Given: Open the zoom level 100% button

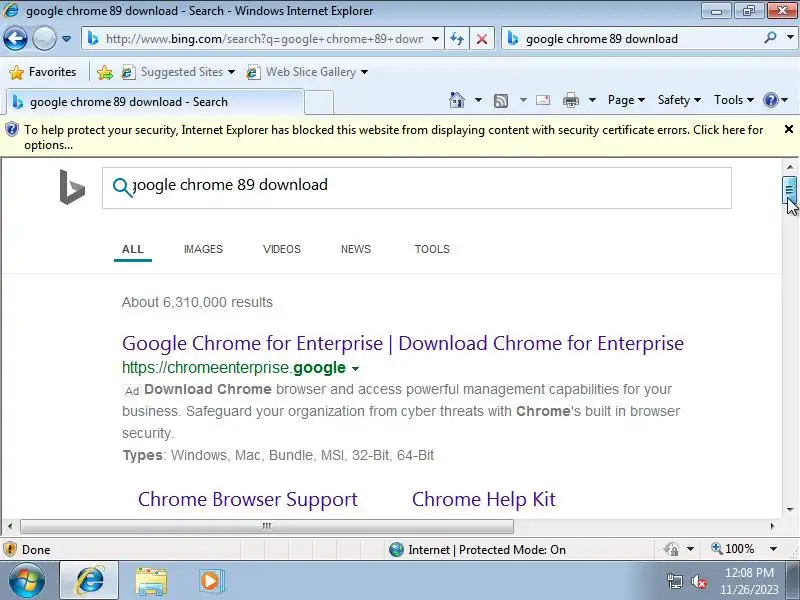Looking at the screenshot, I should click(x=732, y=549).
